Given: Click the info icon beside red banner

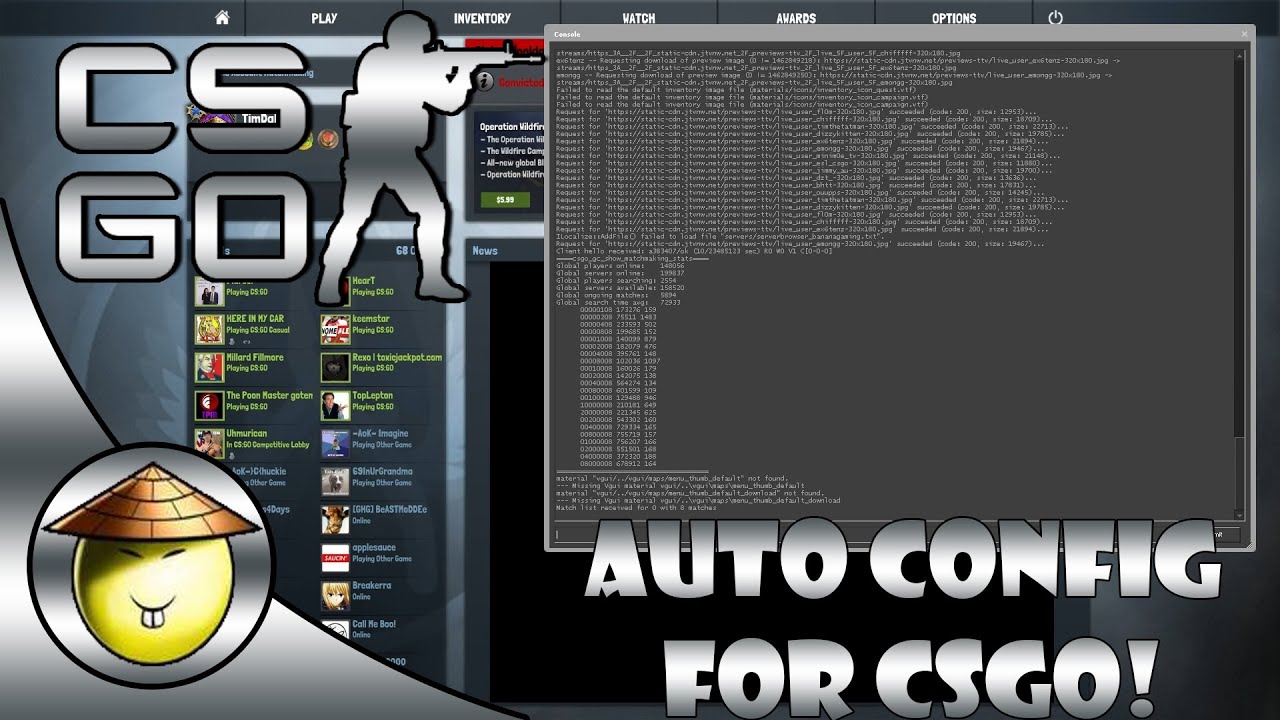Looking at the screenshot, I should tap(484, 82).
